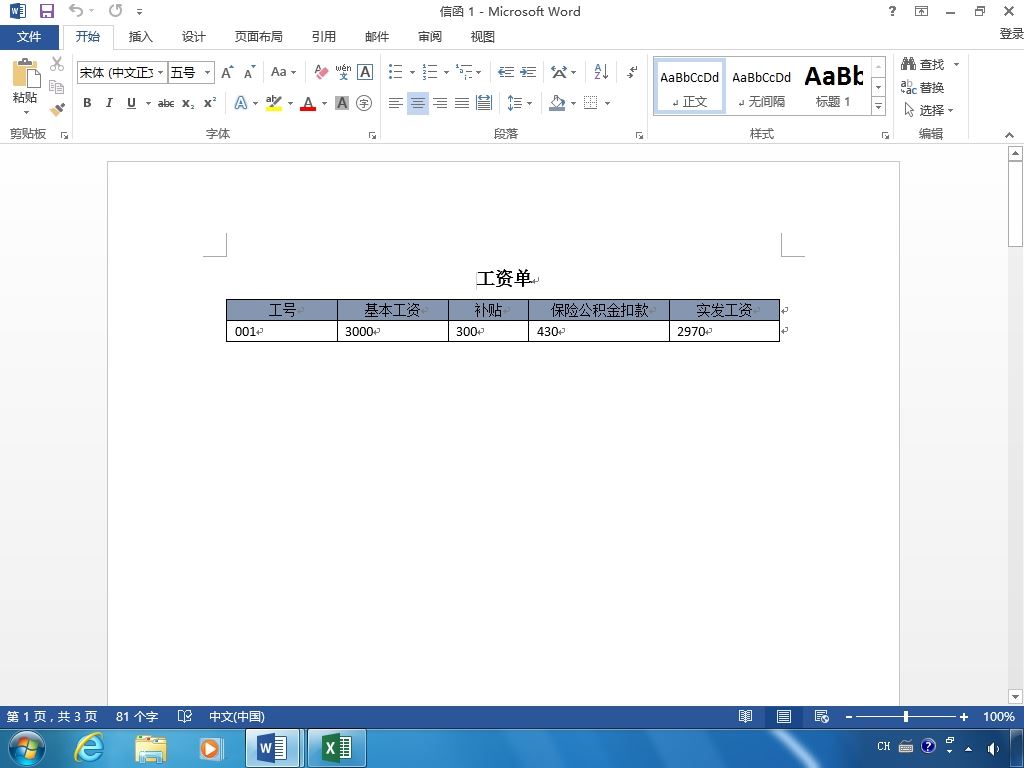
Task: Undo the last action
Action: point(76,10)
